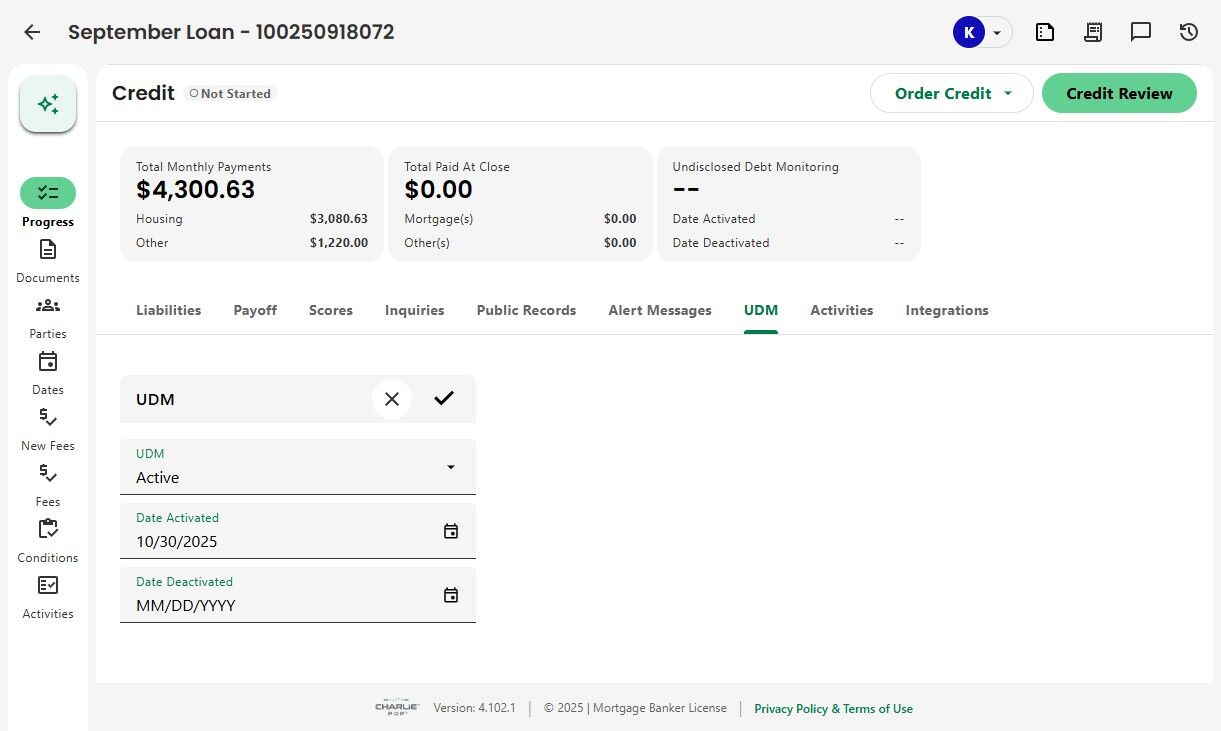Click the Credit Review button

1119,93
